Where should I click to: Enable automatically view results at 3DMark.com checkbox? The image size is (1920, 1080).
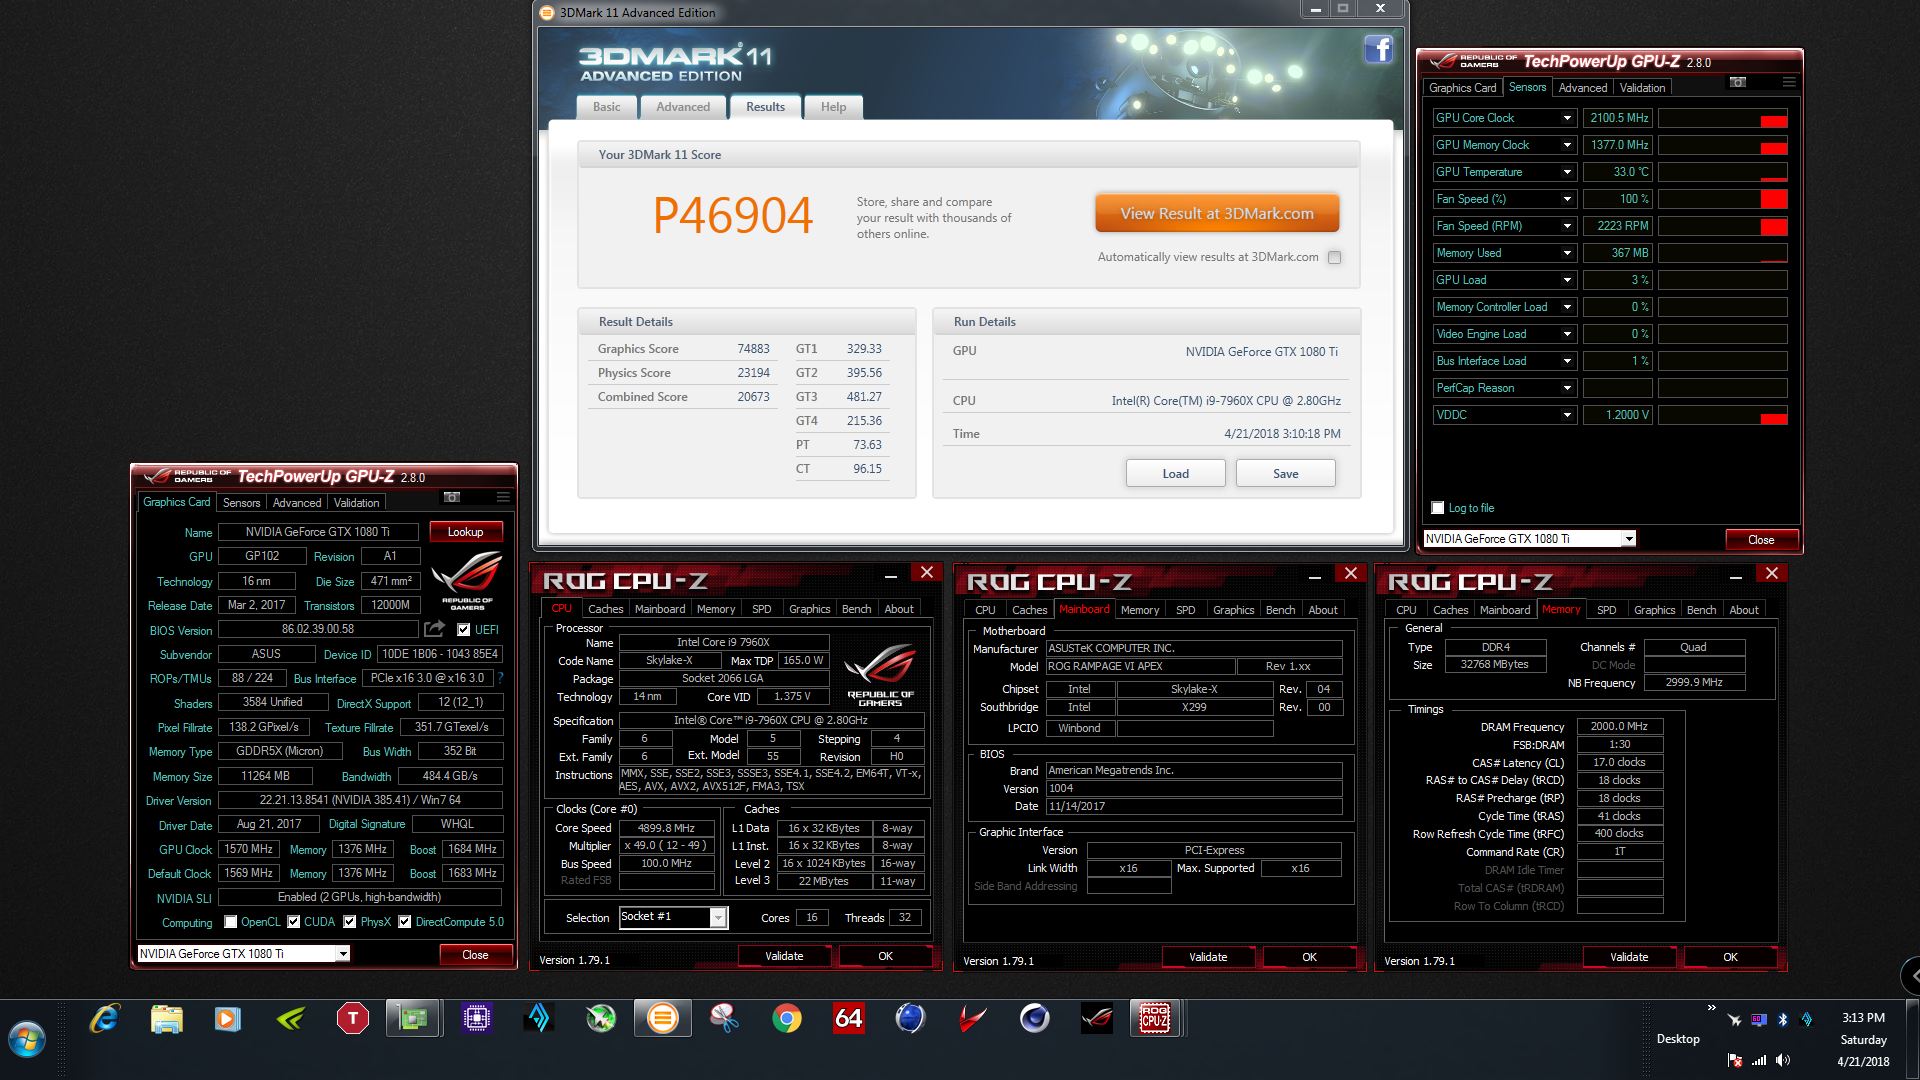pyautogui.click(x=1334, y=258)
